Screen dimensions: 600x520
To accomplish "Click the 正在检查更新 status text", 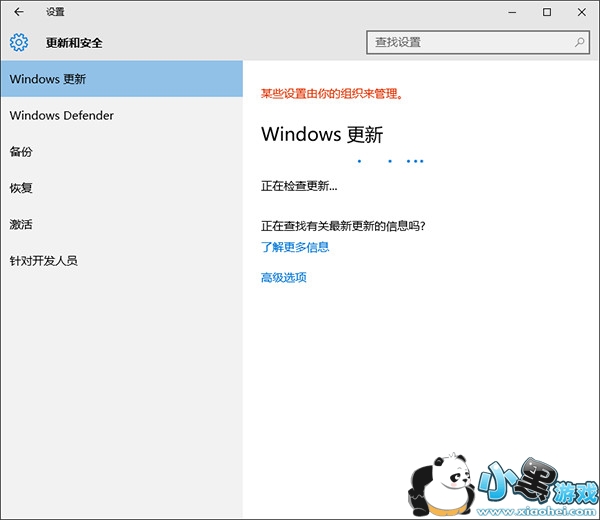I will pos(299,186).
